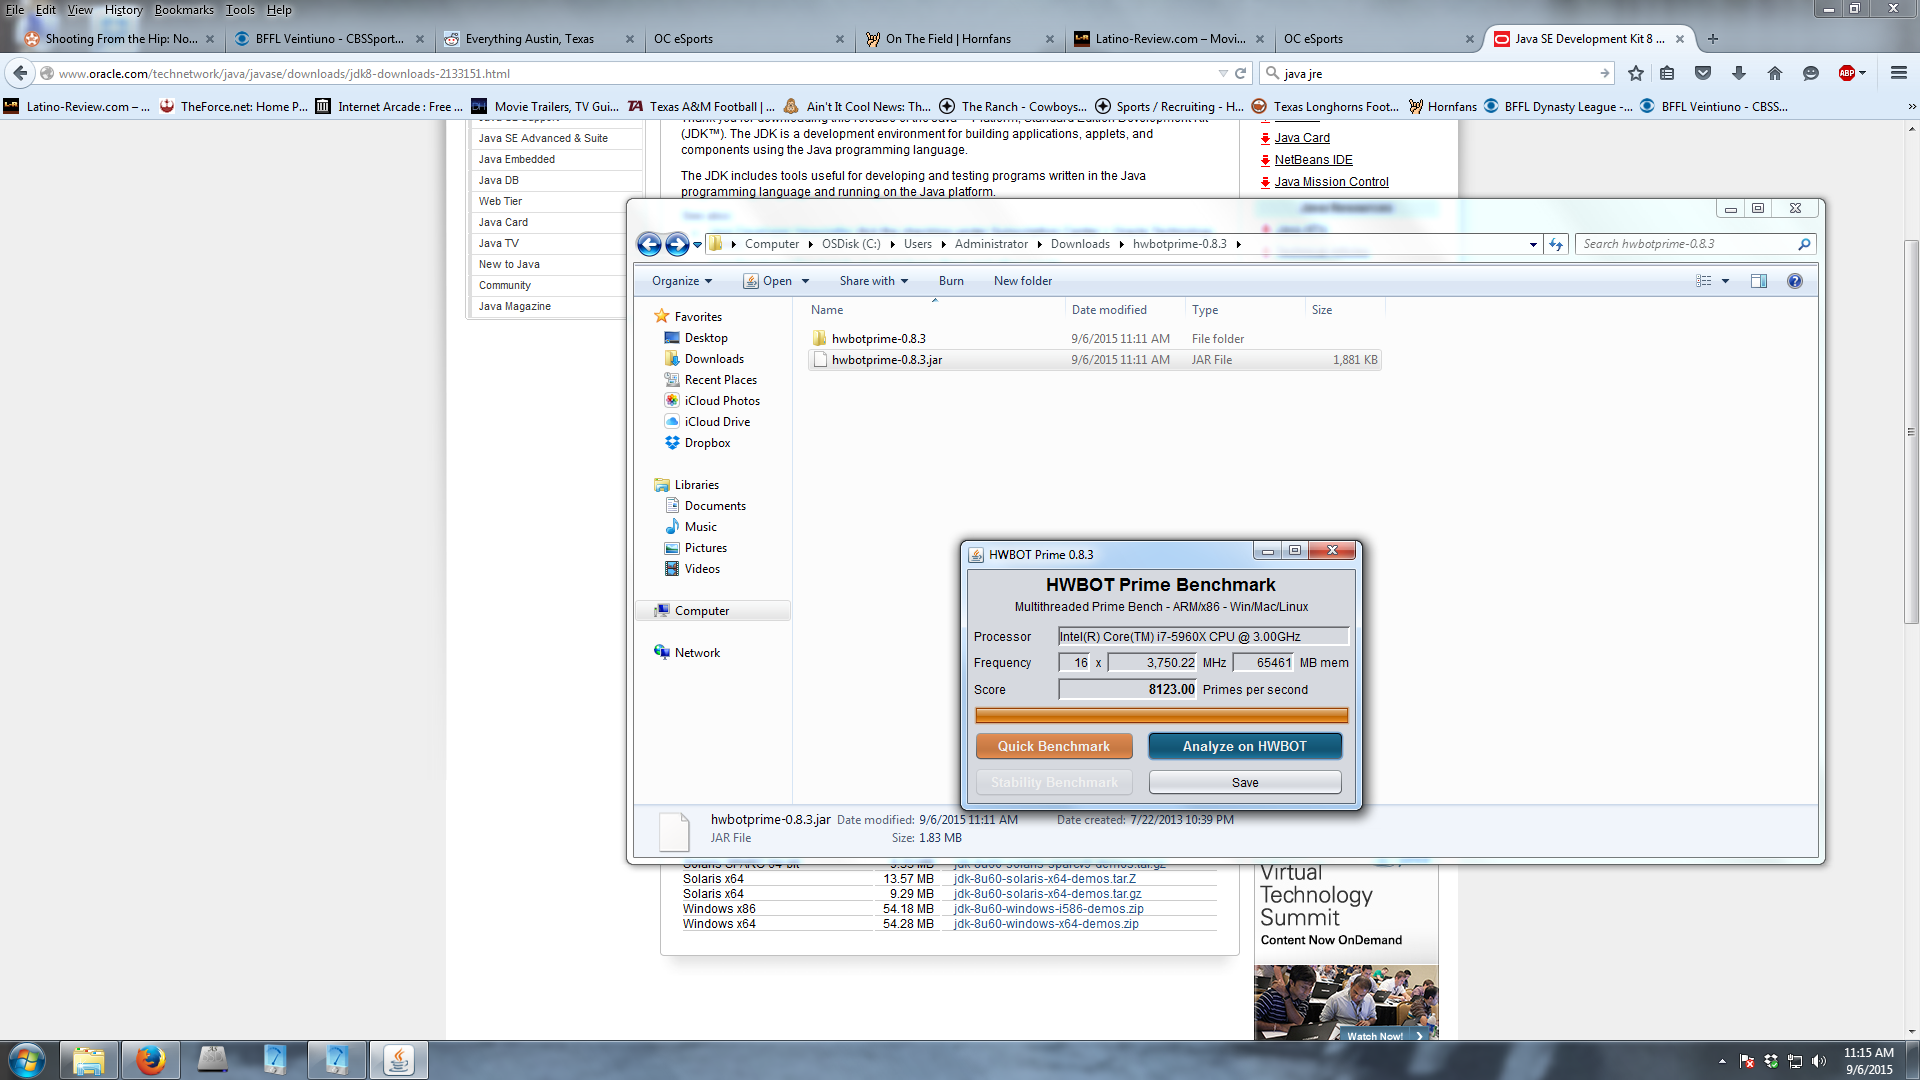
Task: Click Analyze on HWBOT button
Action: 1244,746
